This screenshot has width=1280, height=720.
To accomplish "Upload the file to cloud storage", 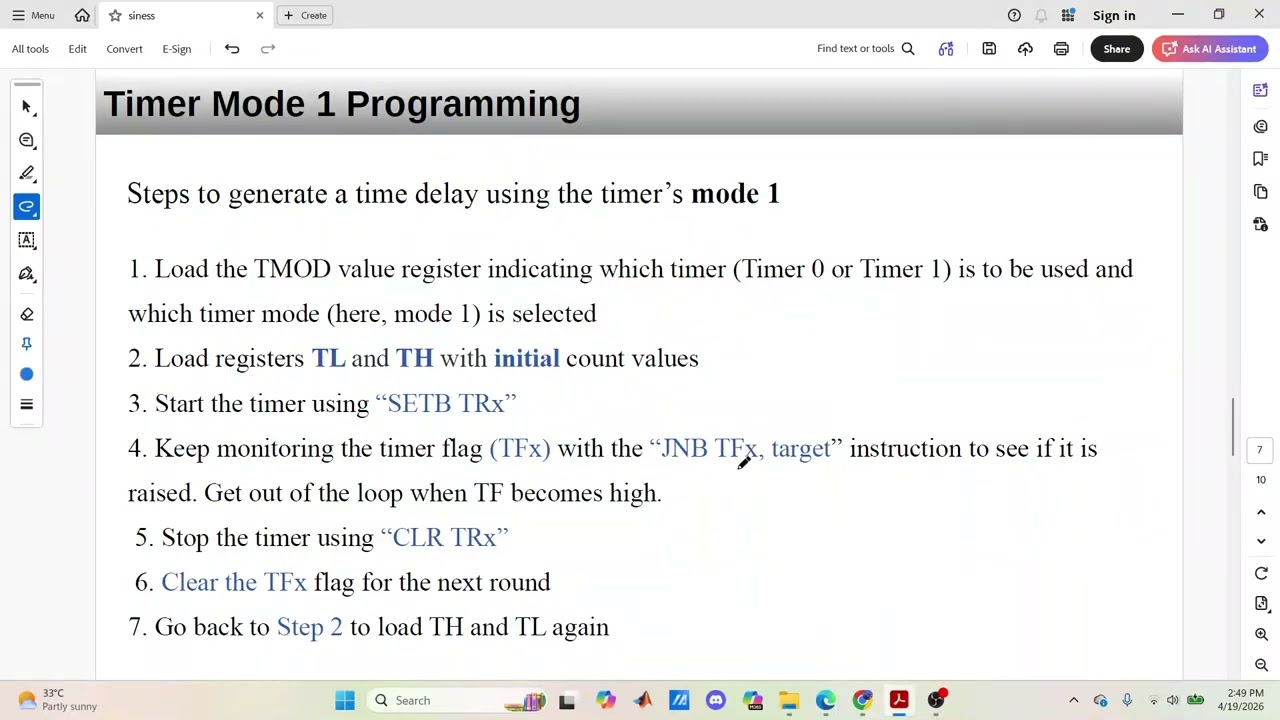I will point(1025,48).
